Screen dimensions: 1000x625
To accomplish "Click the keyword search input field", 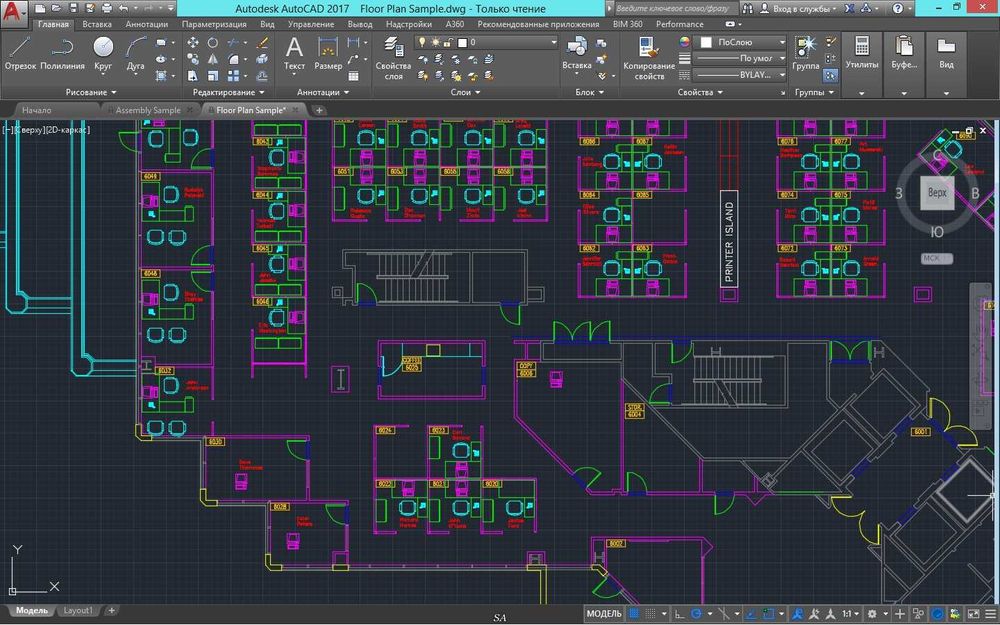I will pos(672,7).
